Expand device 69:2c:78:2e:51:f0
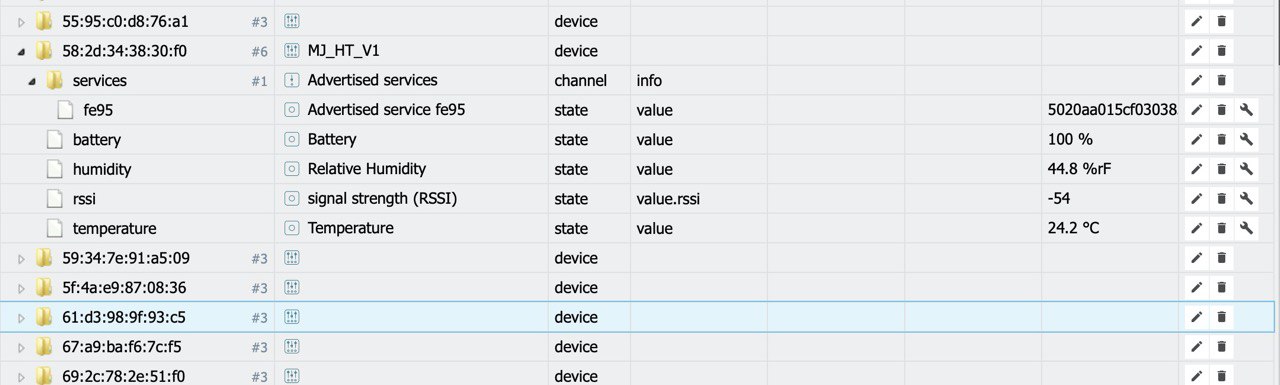The image size is (1280, 385). coord(22,377)
